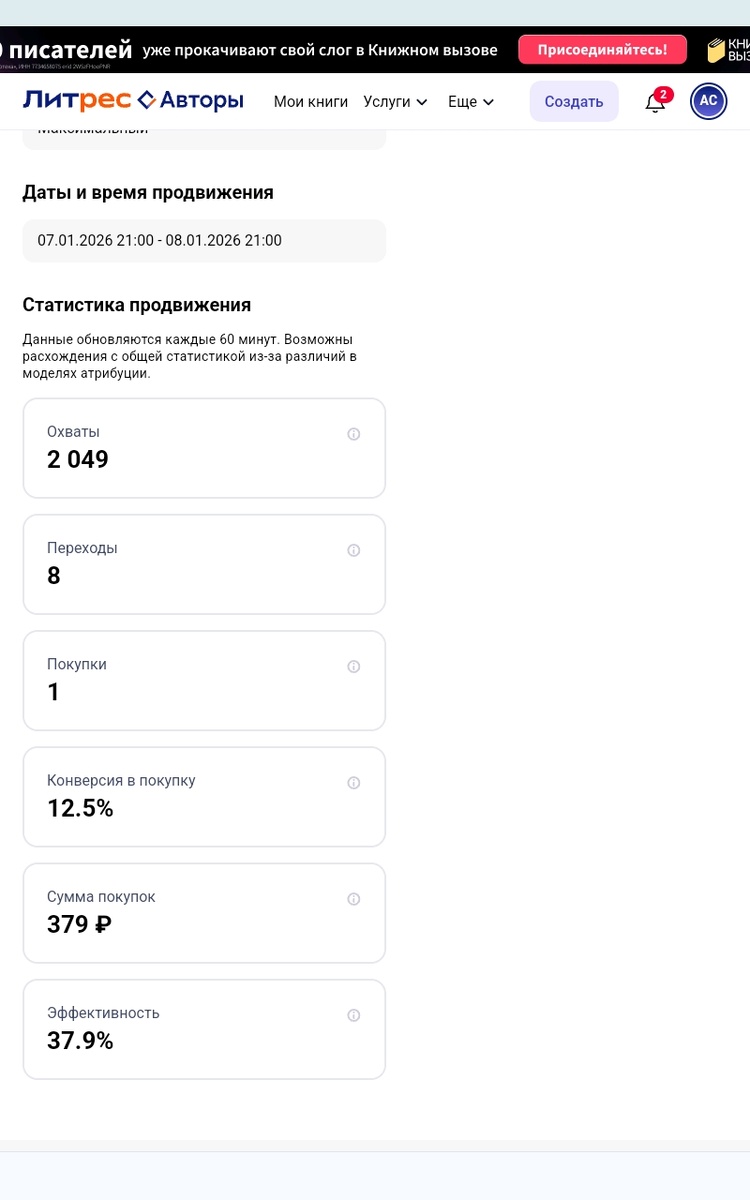Show info tooltip for Покупки
The width and height of the screenshot is (750, 1200).
tap(353, 667)
